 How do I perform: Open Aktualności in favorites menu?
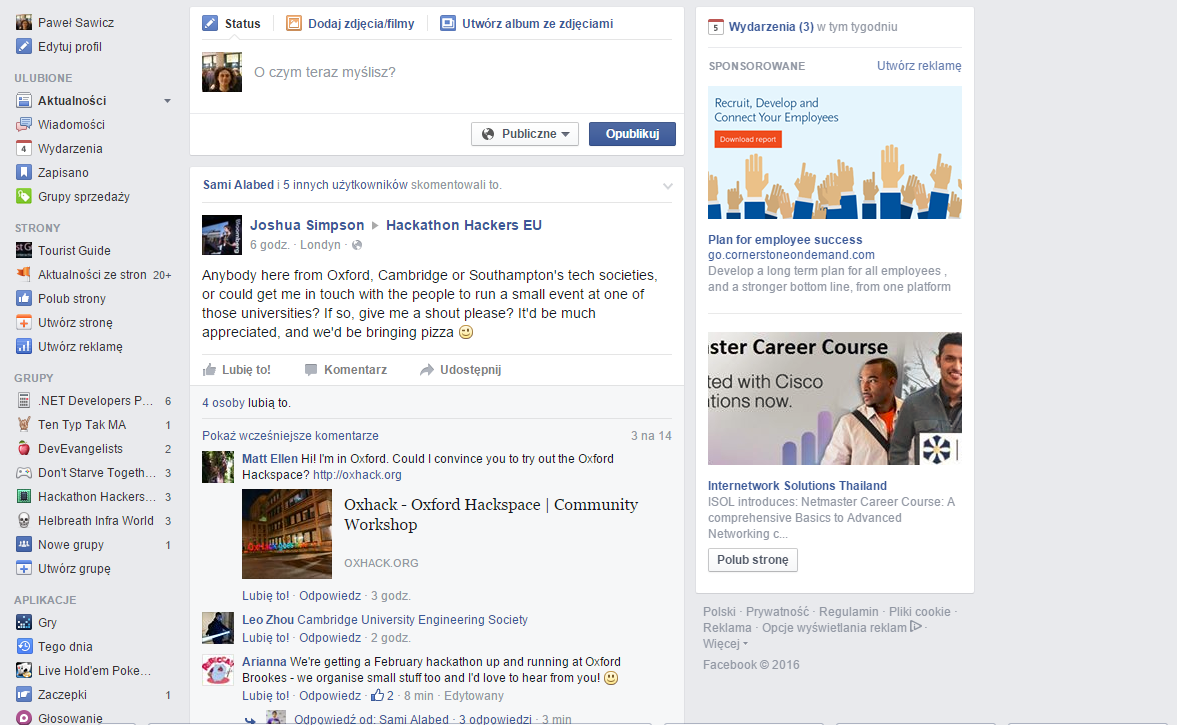[72, 101]
